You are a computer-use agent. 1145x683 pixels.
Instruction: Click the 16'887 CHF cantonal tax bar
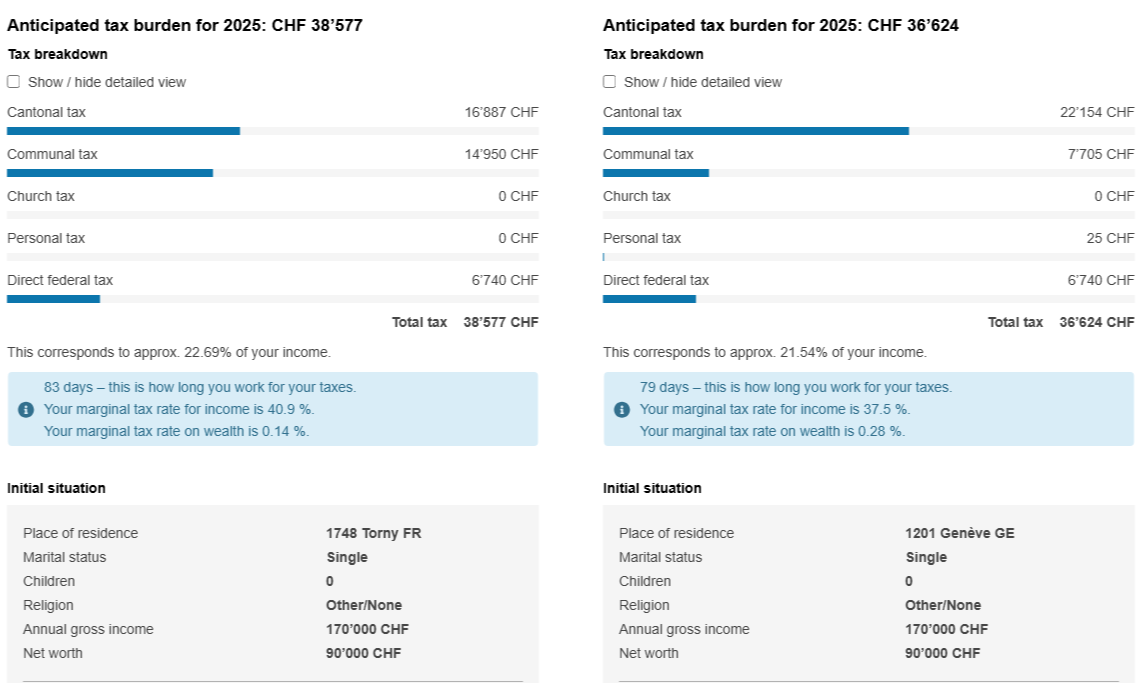click(123, 131)
